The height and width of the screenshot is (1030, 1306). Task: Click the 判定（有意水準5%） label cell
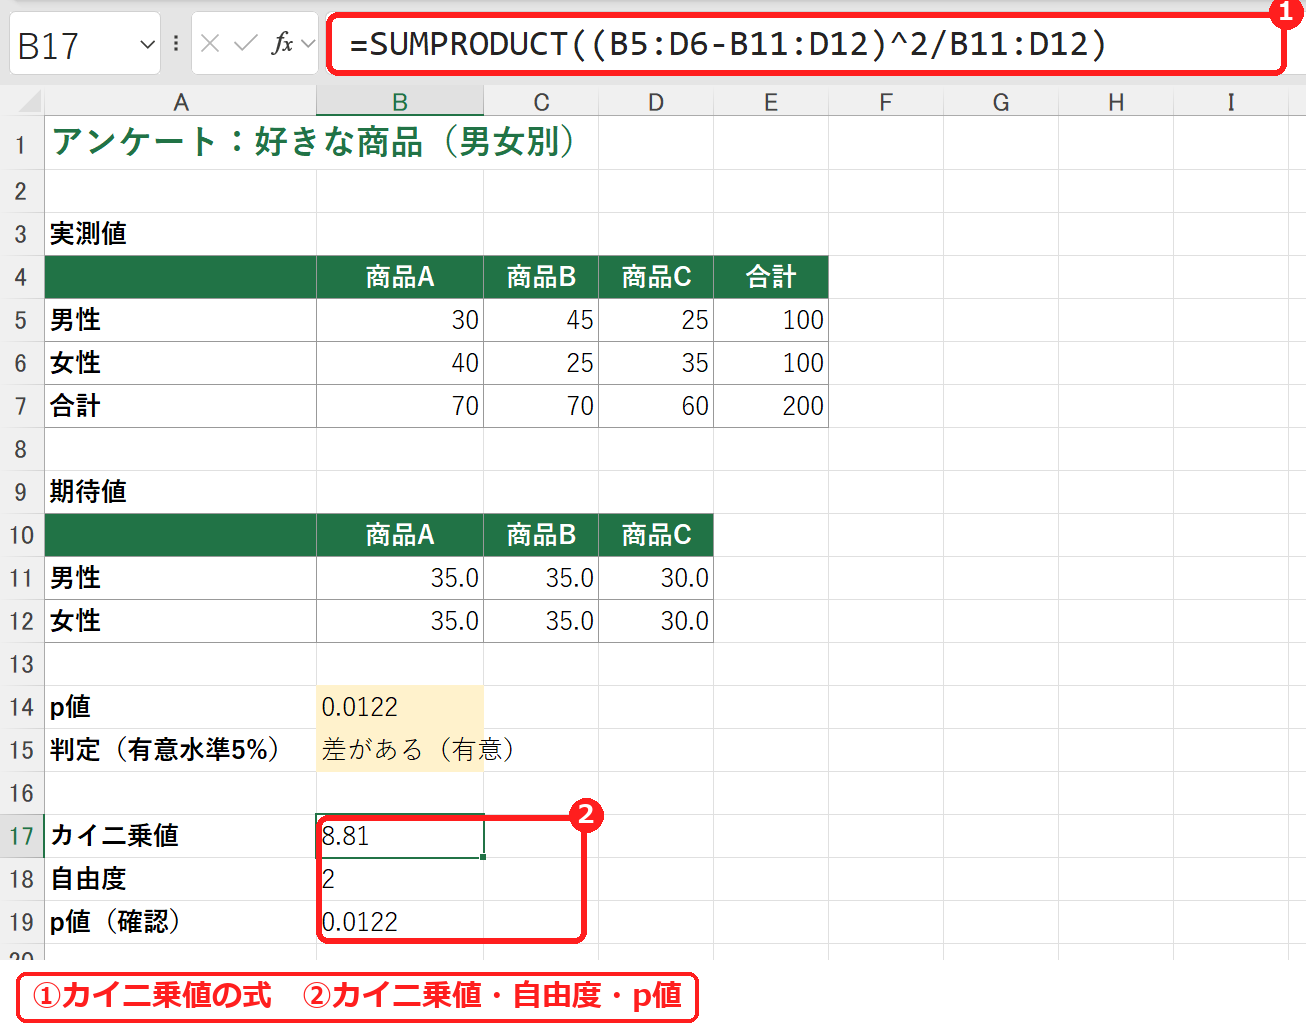[x=181, y=750]
